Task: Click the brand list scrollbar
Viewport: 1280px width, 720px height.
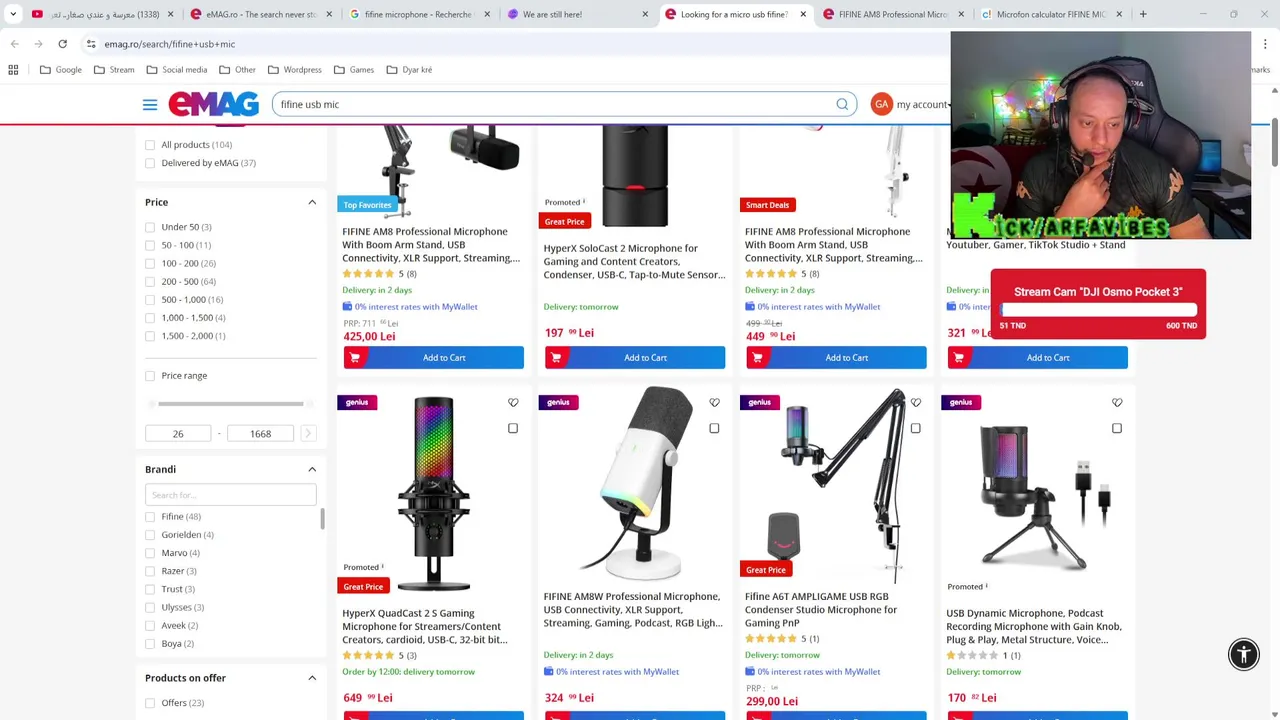Action: click(321, 519)
